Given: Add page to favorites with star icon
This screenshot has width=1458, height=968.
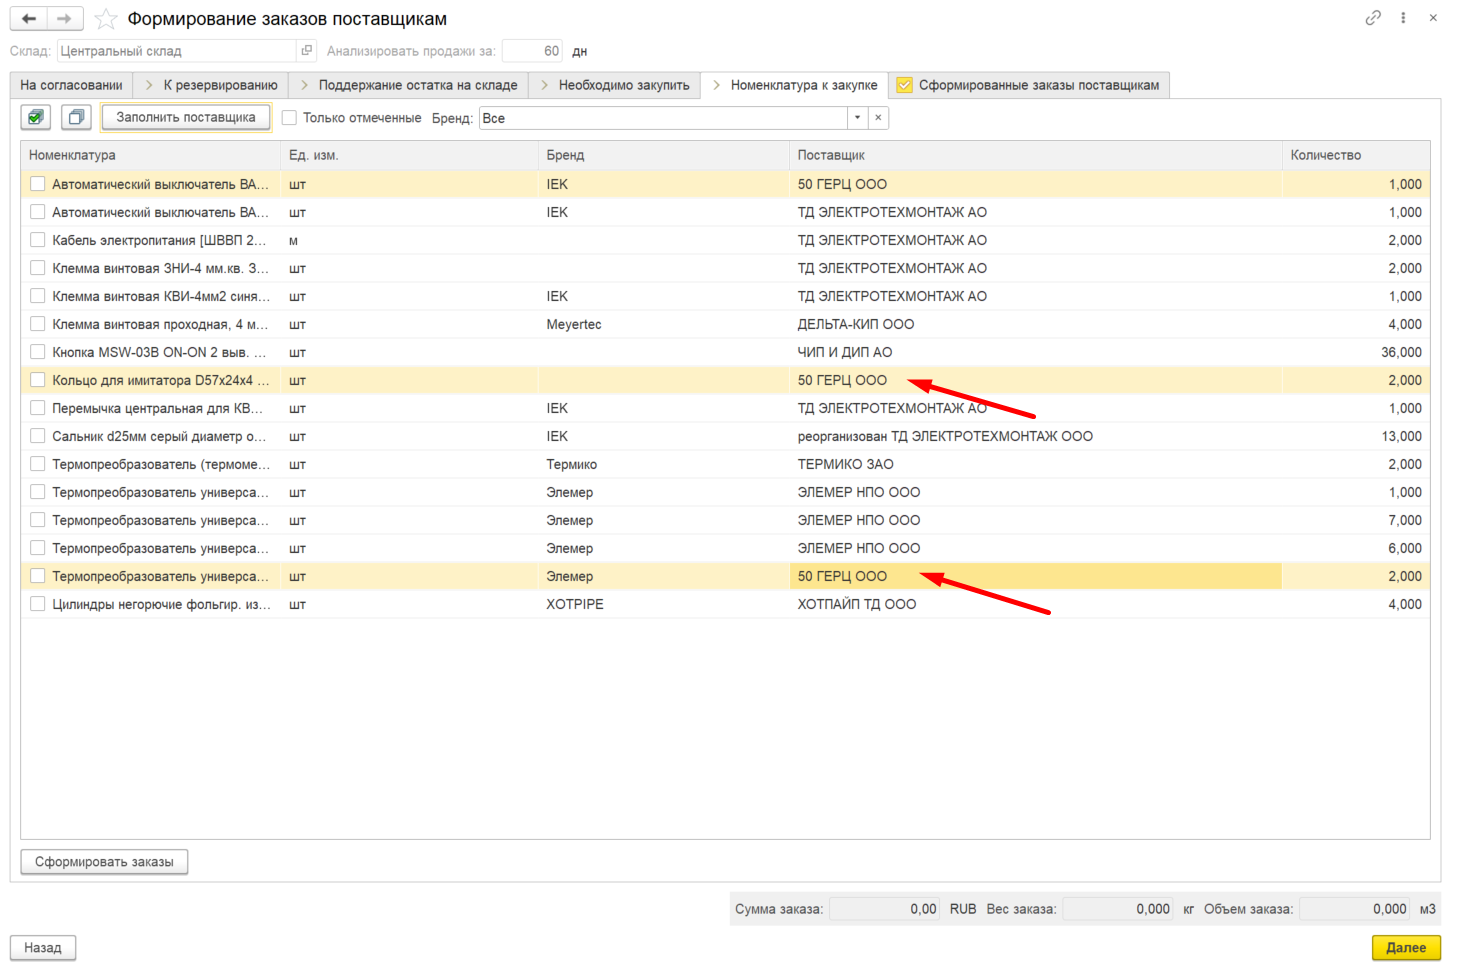Looking at the screenshot, I should [x=105, y=19].
